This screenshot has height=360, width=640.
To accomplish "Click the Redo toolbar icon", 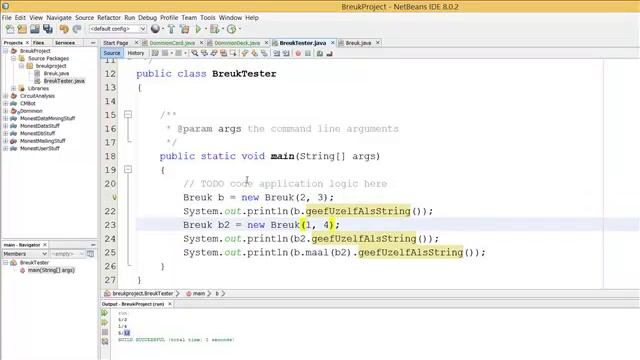I will pyautogui.click(x=77, y=29).
